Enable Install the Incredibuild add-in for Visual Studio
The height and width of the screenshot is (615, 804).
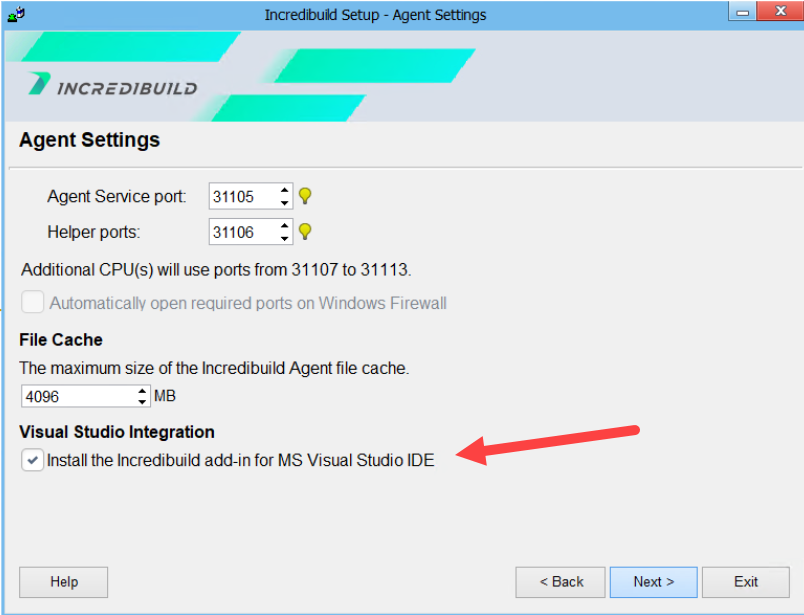(32, 460)
